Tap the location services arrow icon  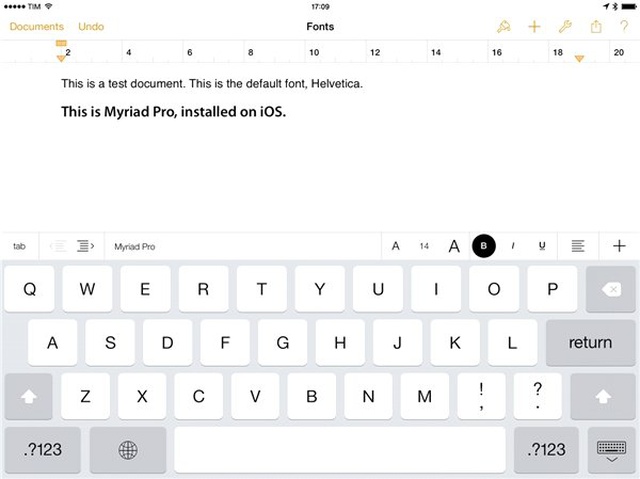[x=606, y=7]
